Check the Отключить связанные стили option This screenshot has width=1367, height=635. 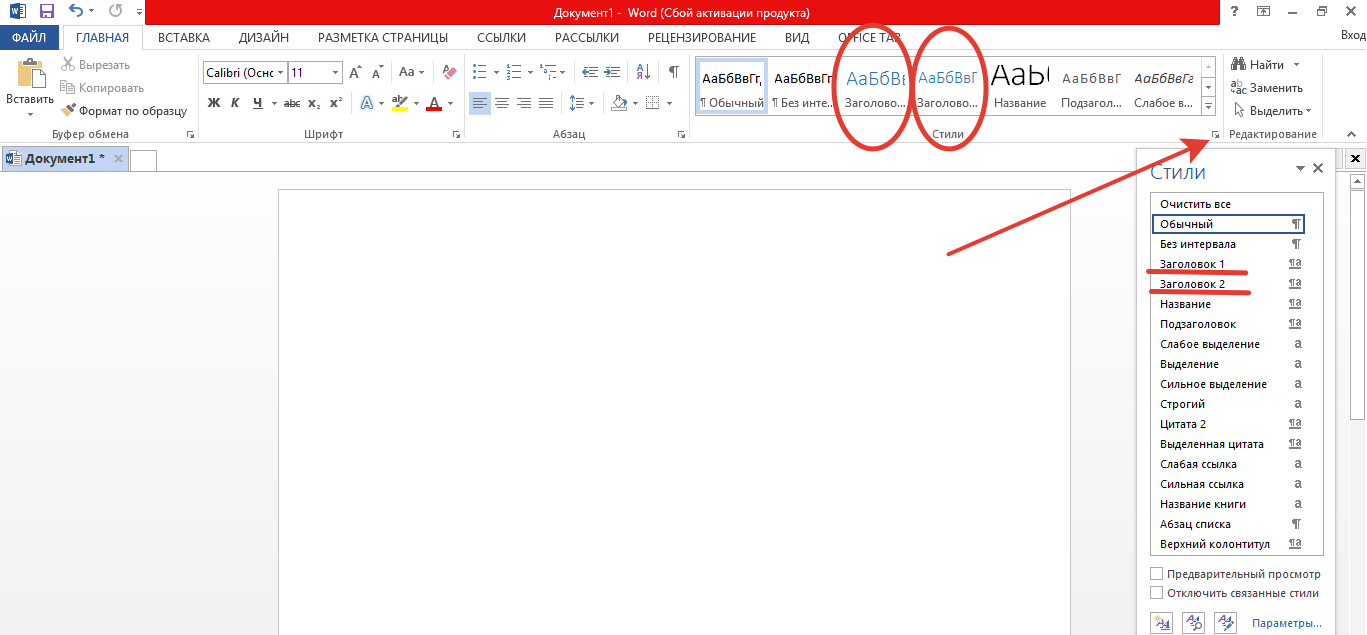tap(1157, 593)
